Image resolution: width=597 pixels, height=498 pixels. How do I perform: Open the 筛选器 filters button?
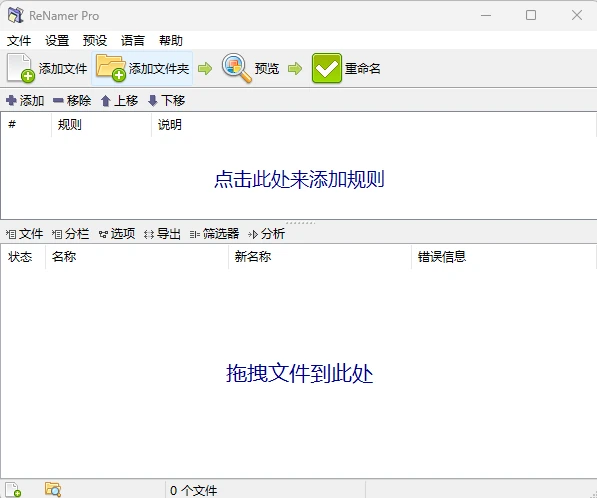tap(214, 234)
